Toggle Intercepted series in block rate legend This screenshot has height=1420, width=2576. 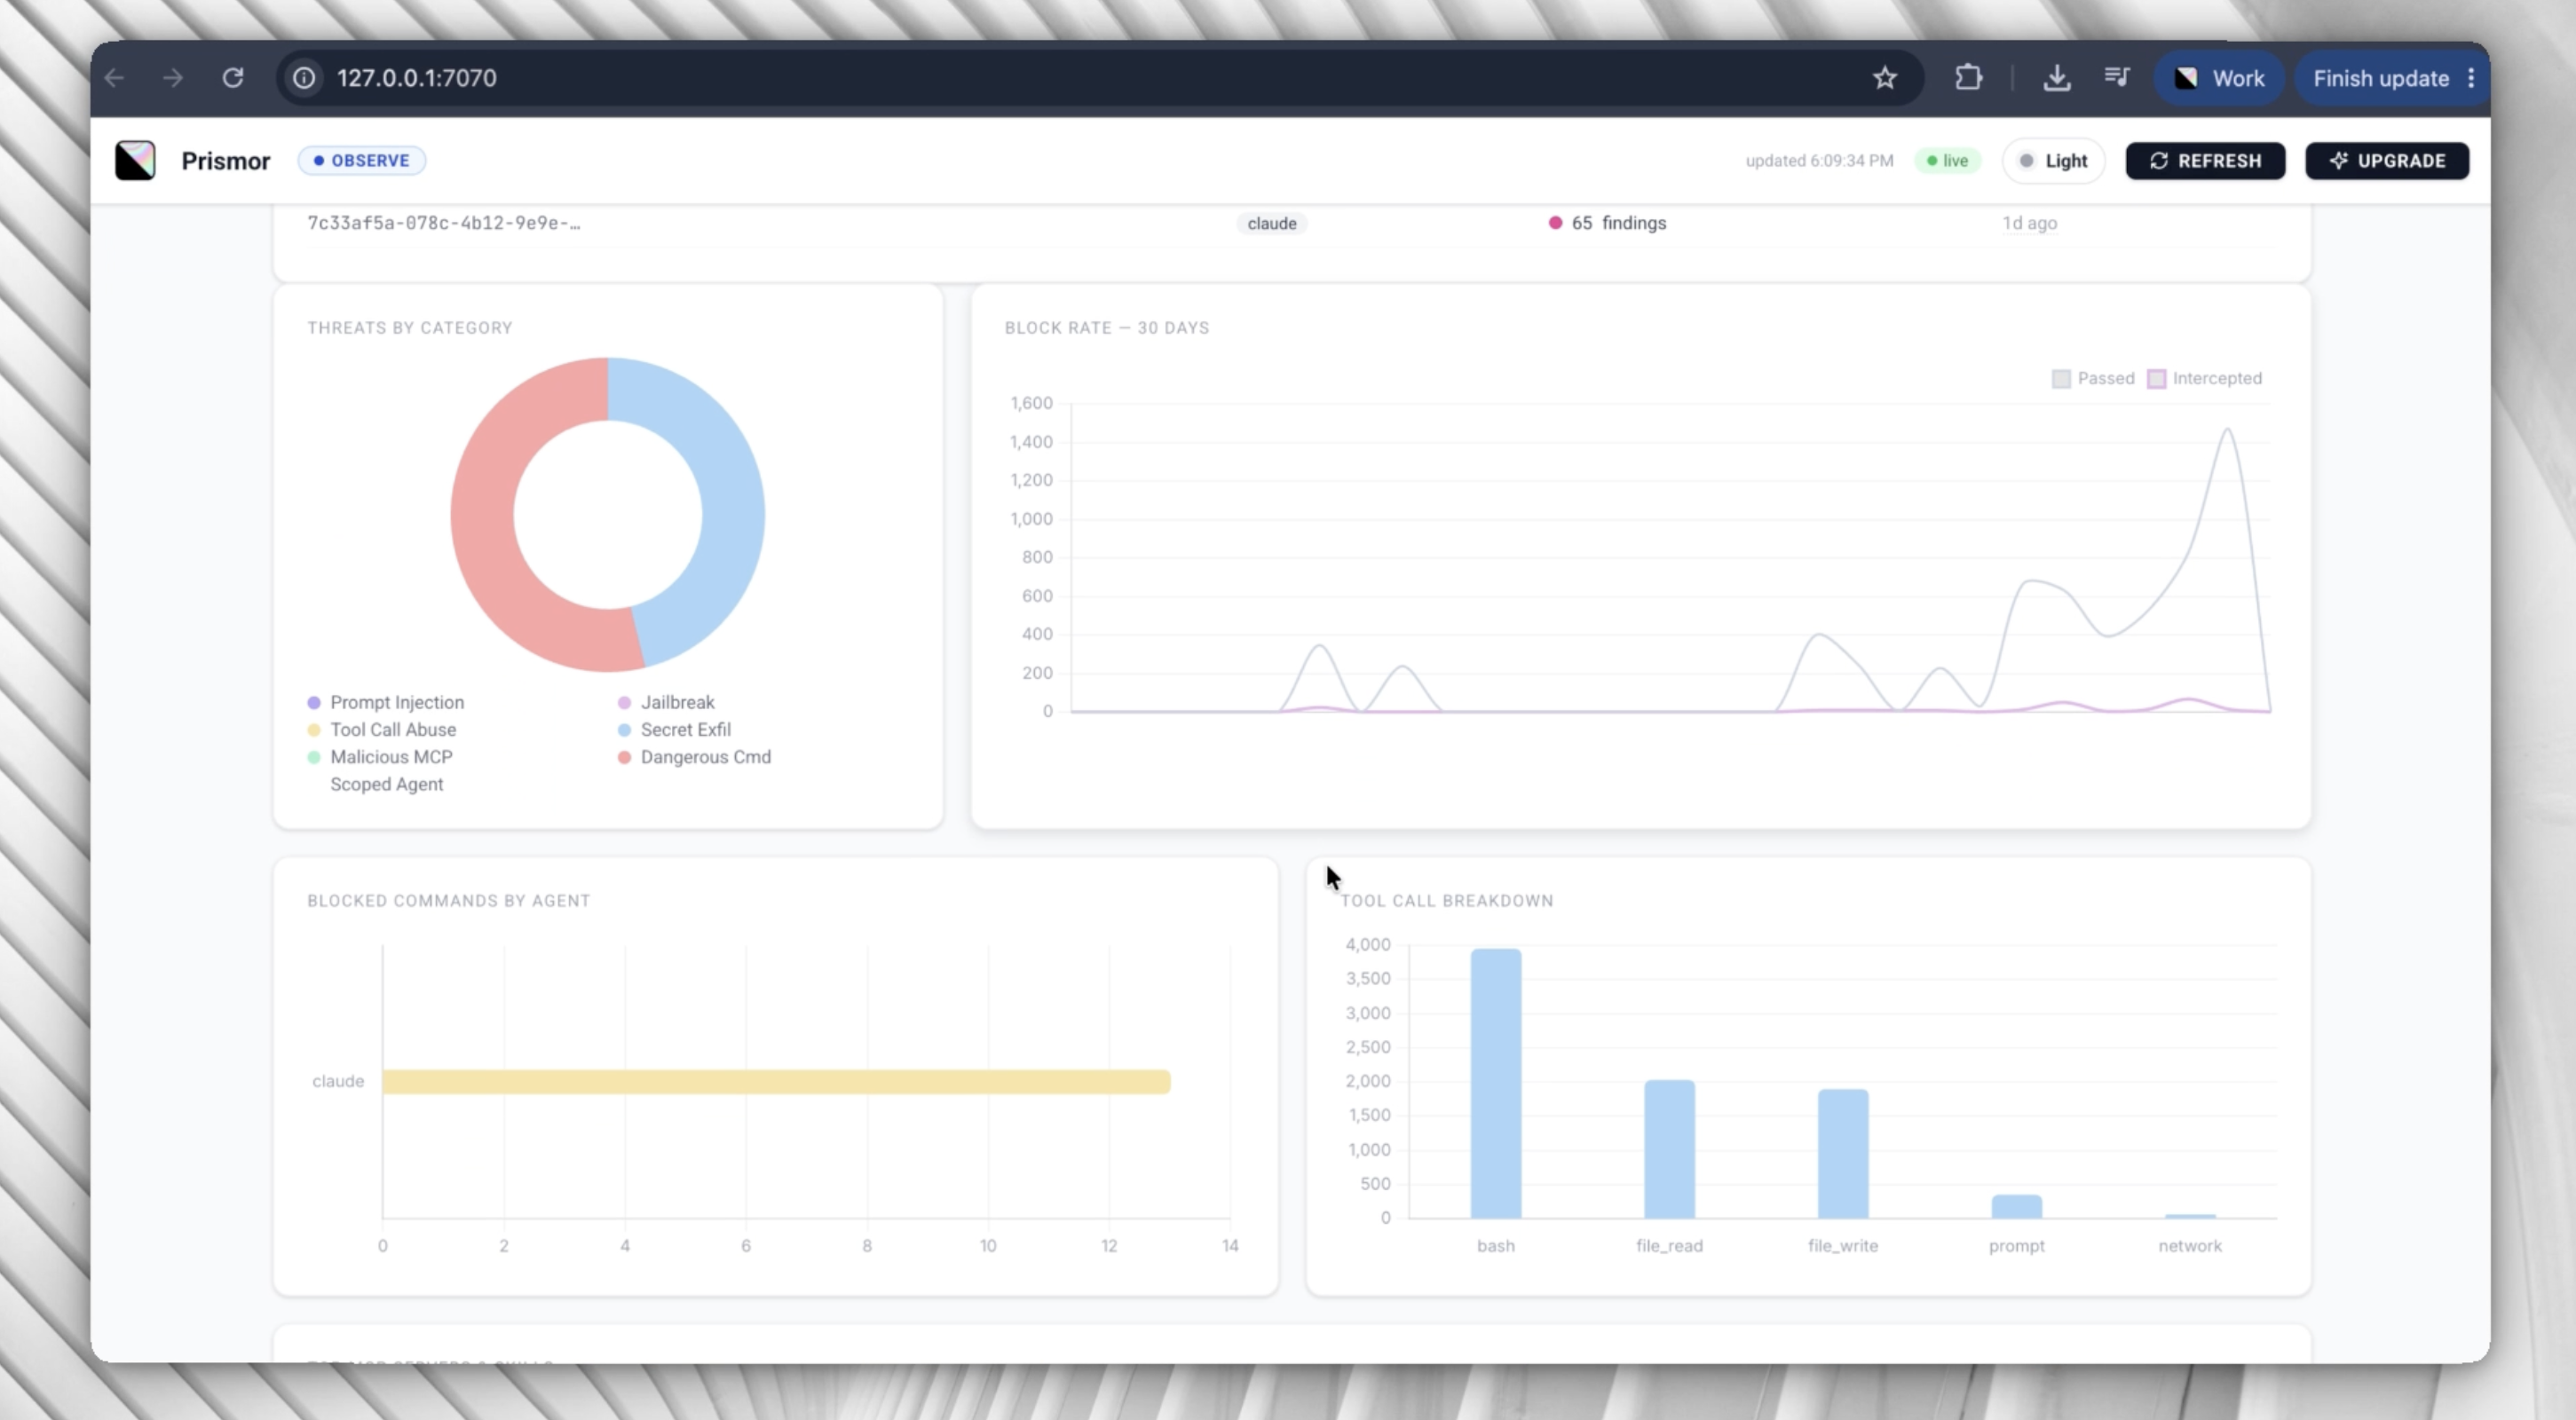pyautogui.click(x=2204, y=379)
